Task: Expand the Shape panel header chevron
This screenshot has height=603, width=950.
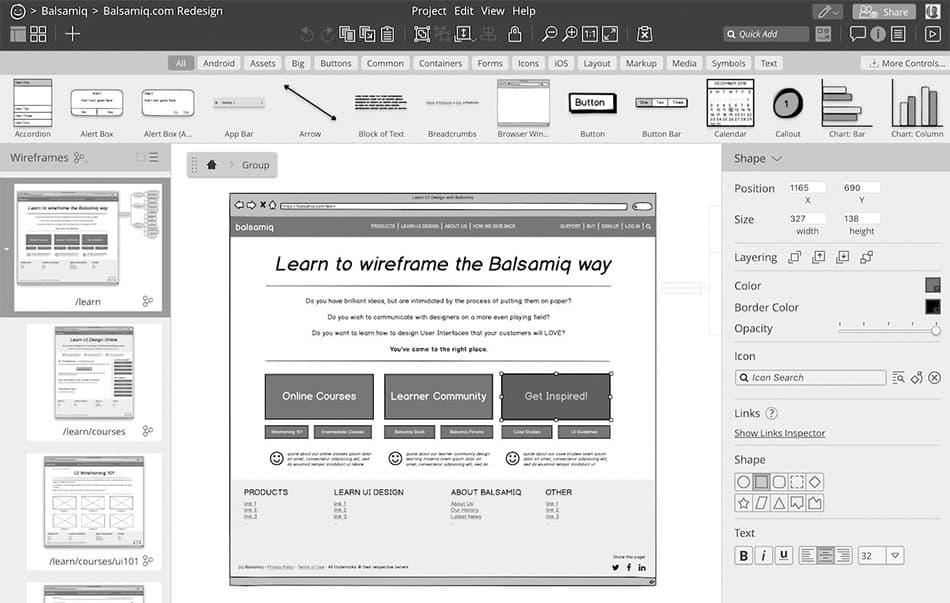Action: [777, 159]
